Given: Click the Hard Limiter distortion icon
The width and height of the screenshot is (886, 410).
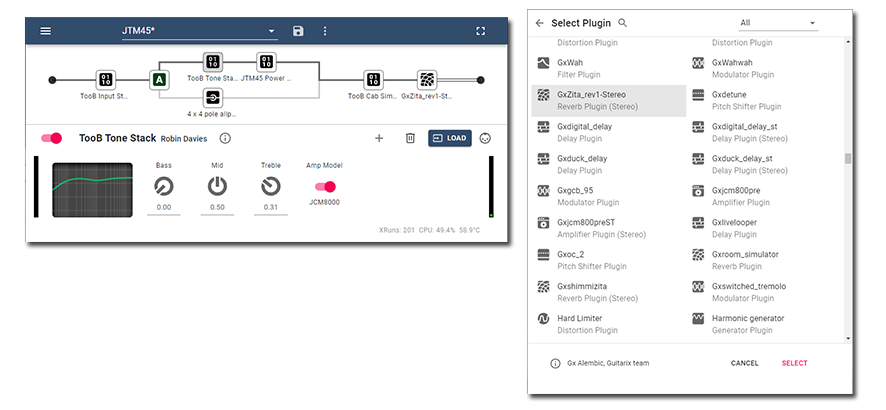Looking at the screenshot, I should coord(544,319).
